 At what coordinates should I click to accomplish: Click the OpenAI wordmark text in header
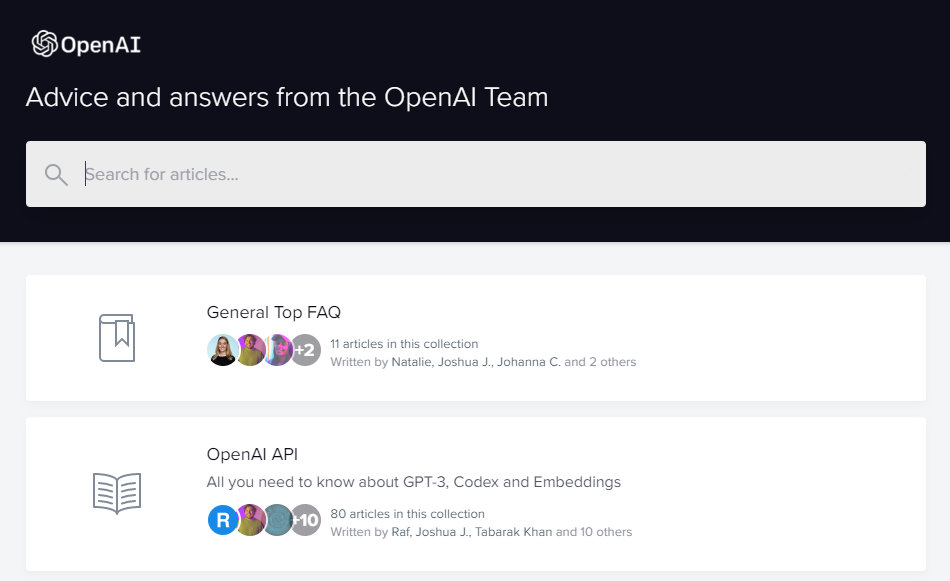100,45
